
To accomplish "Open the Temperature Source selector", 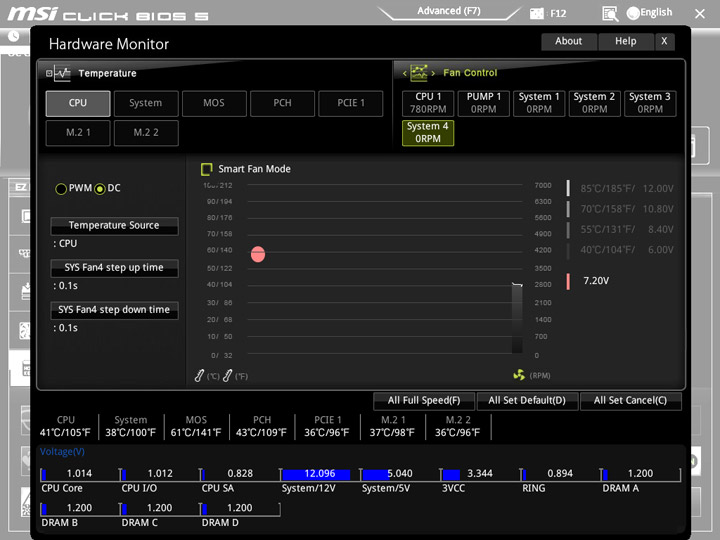I will [114, 225].
